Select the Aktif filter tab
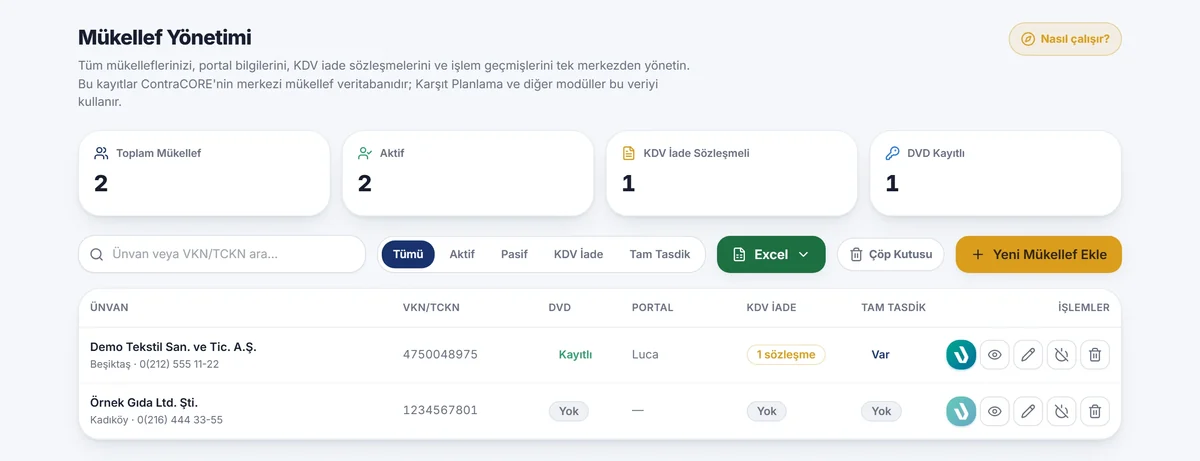Viewport: 1200px width, 461px height. 462,254
